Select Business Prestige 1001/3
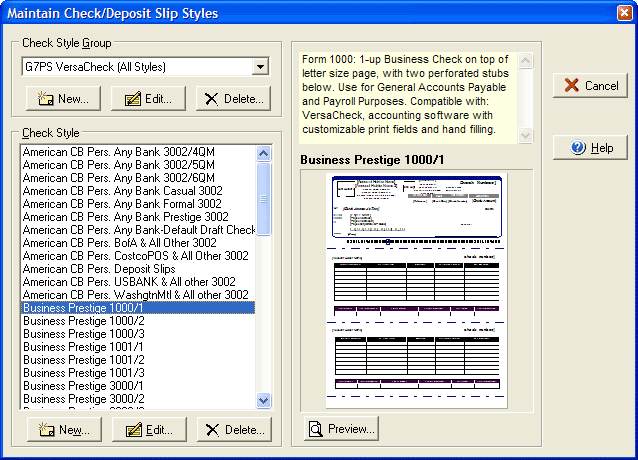Image resolution: width=638 pixels, height=460 pixels. pyautogui.click(x=138, y=373)
